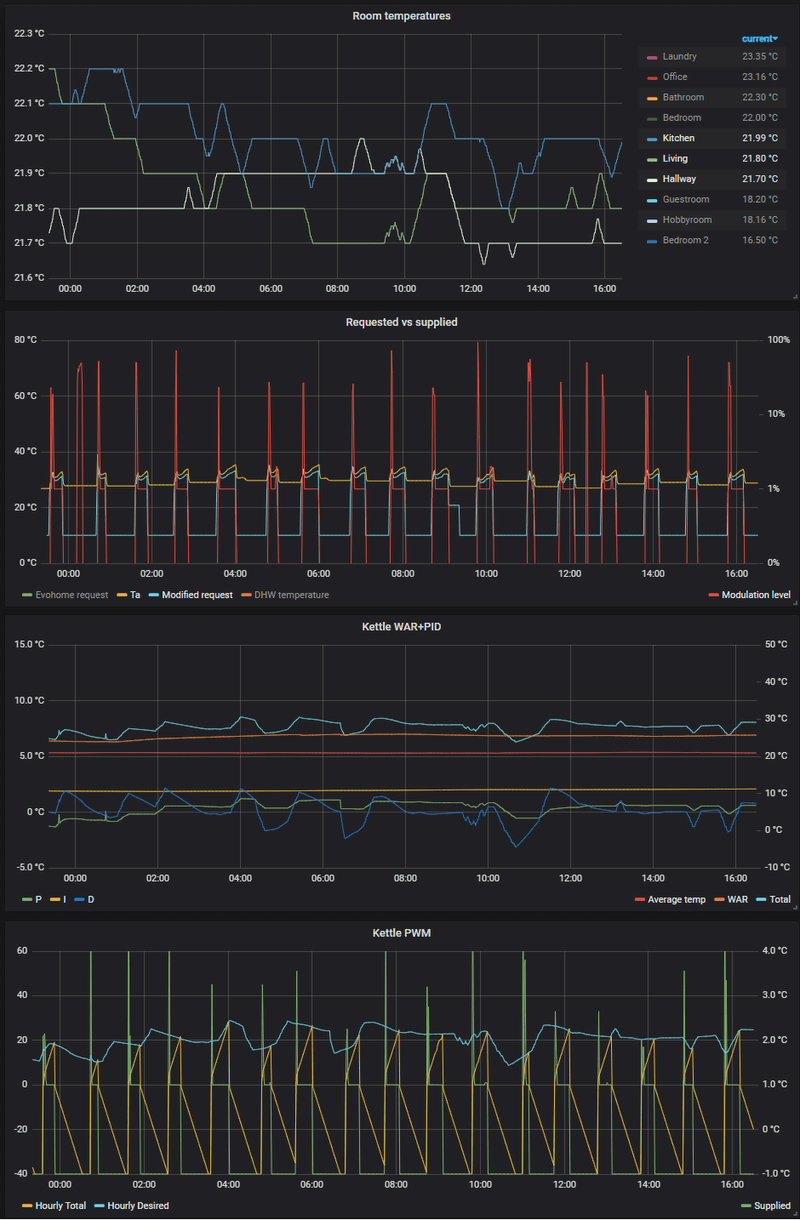Viewport: 800px width, 1220px height.
Task: Click Hobbyroom value 18.16 °C
Action: tap(761, 219)
